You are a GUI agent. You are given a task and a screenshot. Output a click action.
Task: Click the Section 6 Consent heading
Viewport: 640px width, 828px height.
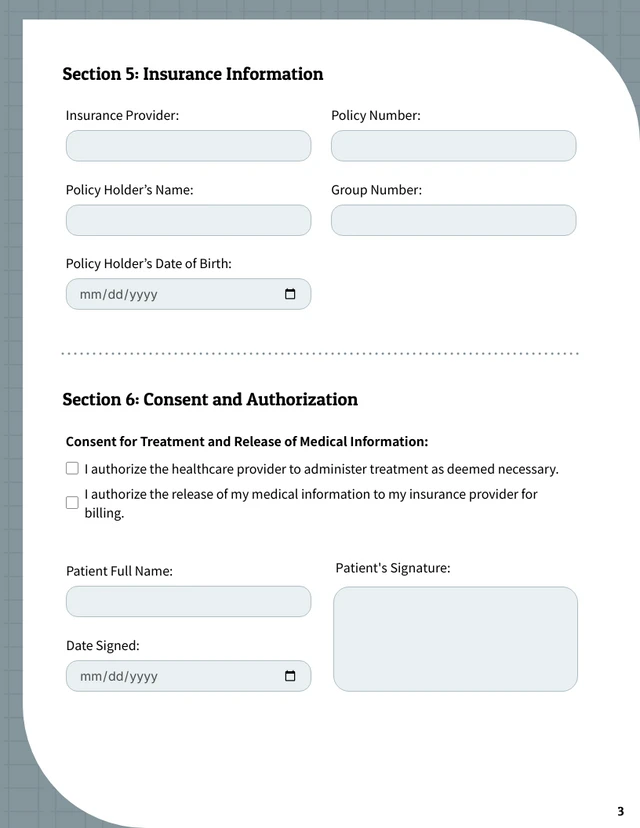pyautogui.click(x=209, y=399)
